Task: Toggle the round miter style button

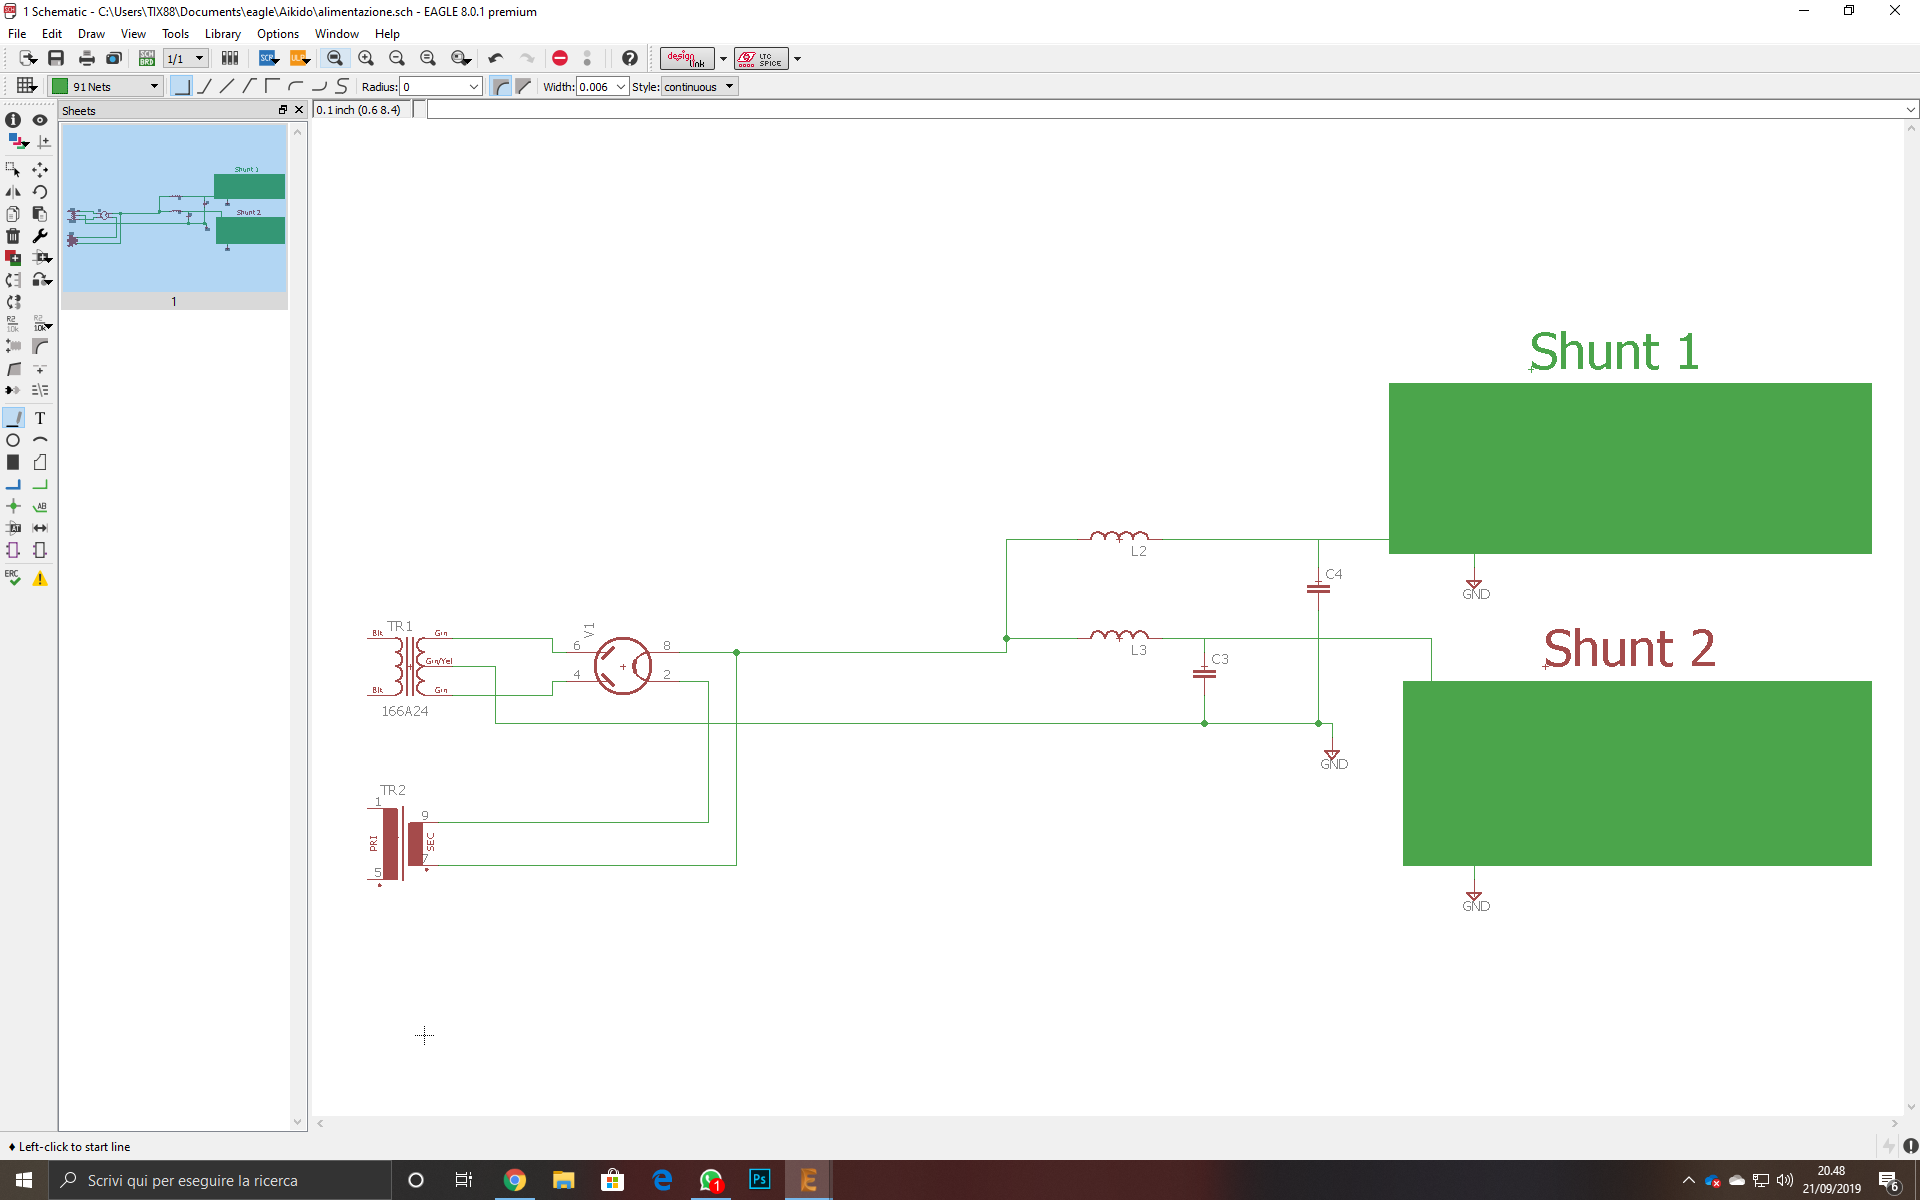Action: coord(501,86)
